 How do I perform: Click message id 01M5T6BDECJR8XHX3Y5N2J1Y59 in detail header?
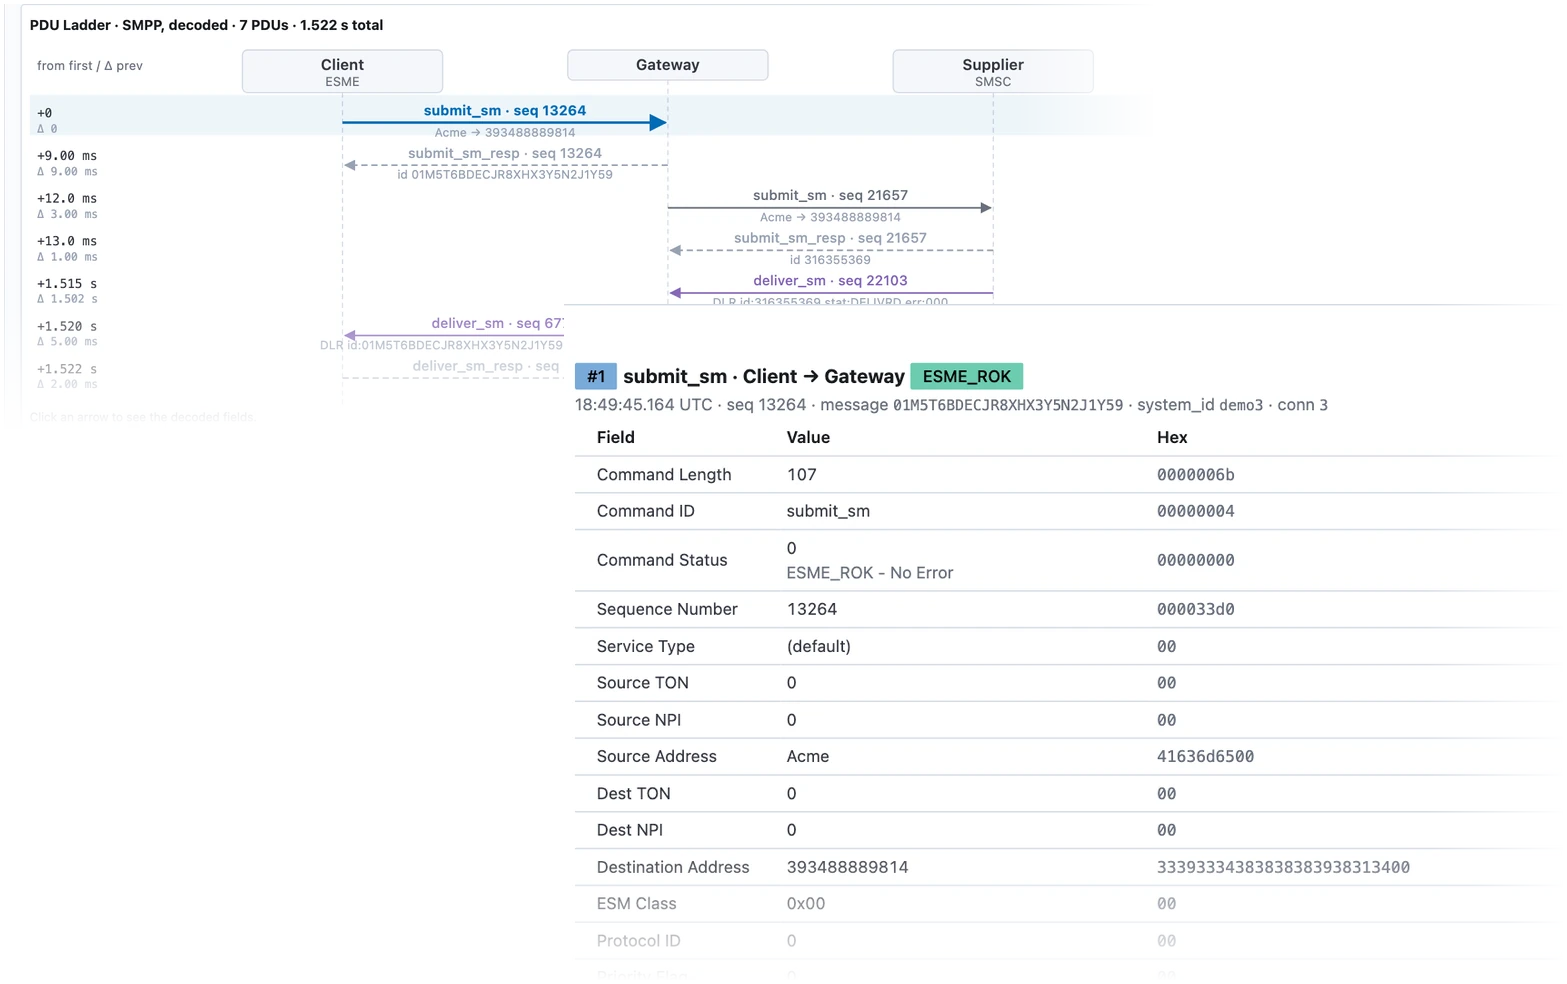click(x=1008, y=405)
